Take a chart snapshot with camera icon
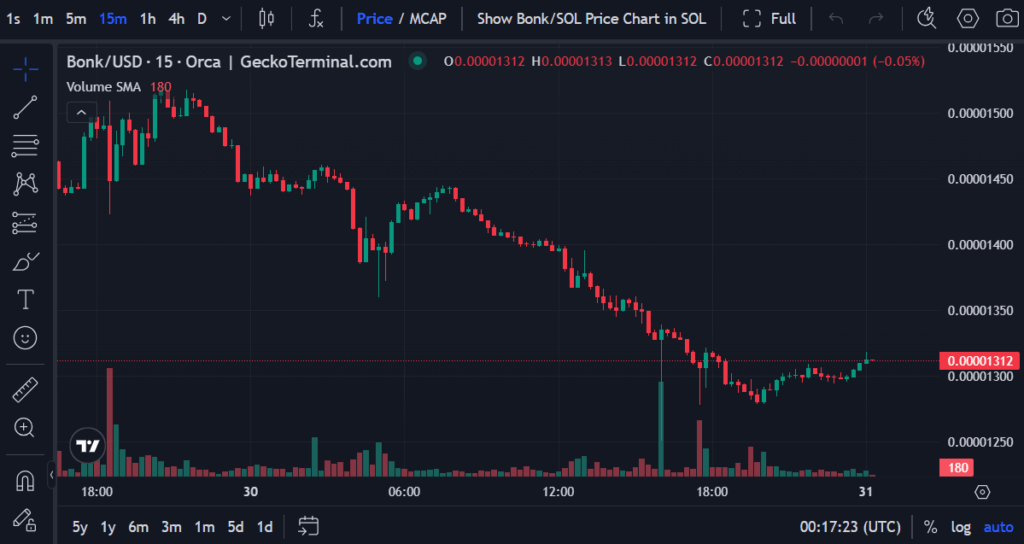 point(1006,18)
